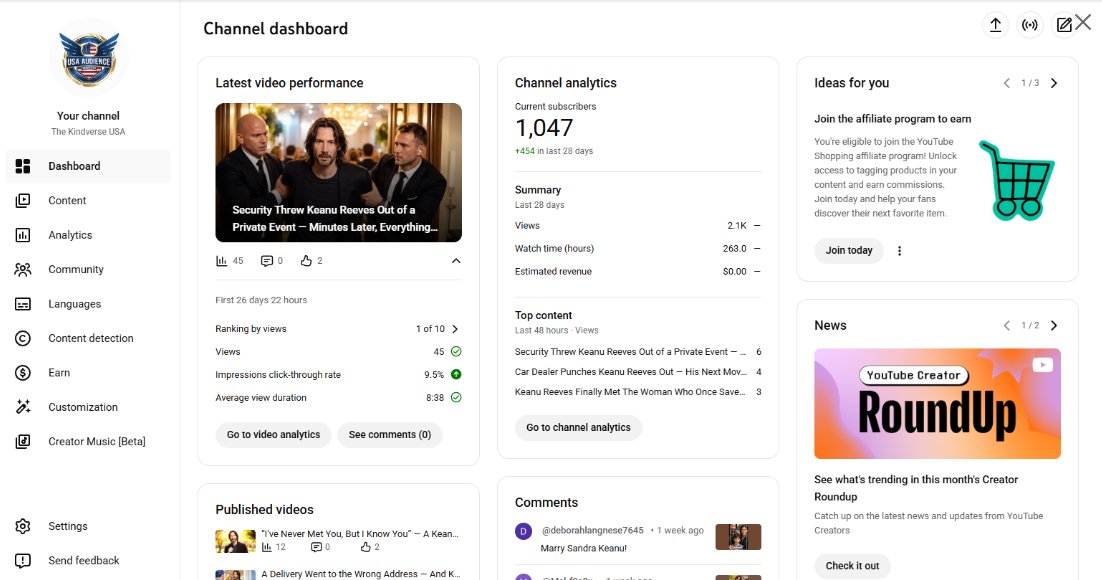Click the D avatar of deborahlangnese7645
Screen dimensions: 1102x580
(x=523, y=531)
